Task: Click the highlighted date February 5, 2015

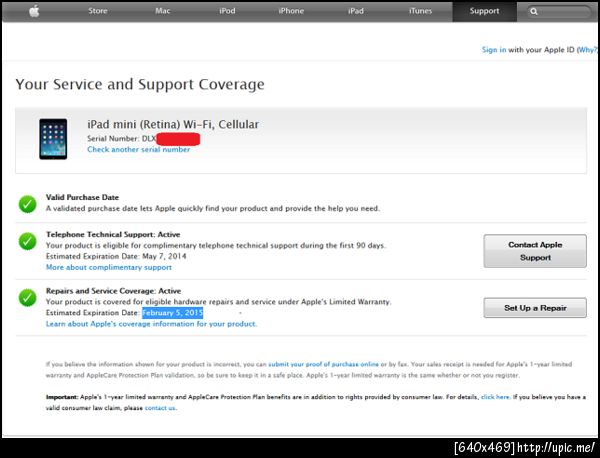Action: coord(172,313)
